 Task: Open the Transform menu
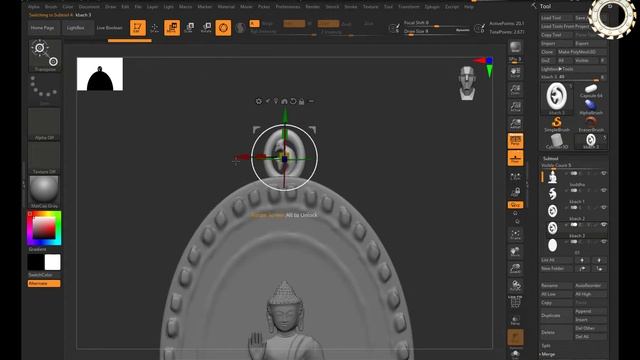coord(409,7)
